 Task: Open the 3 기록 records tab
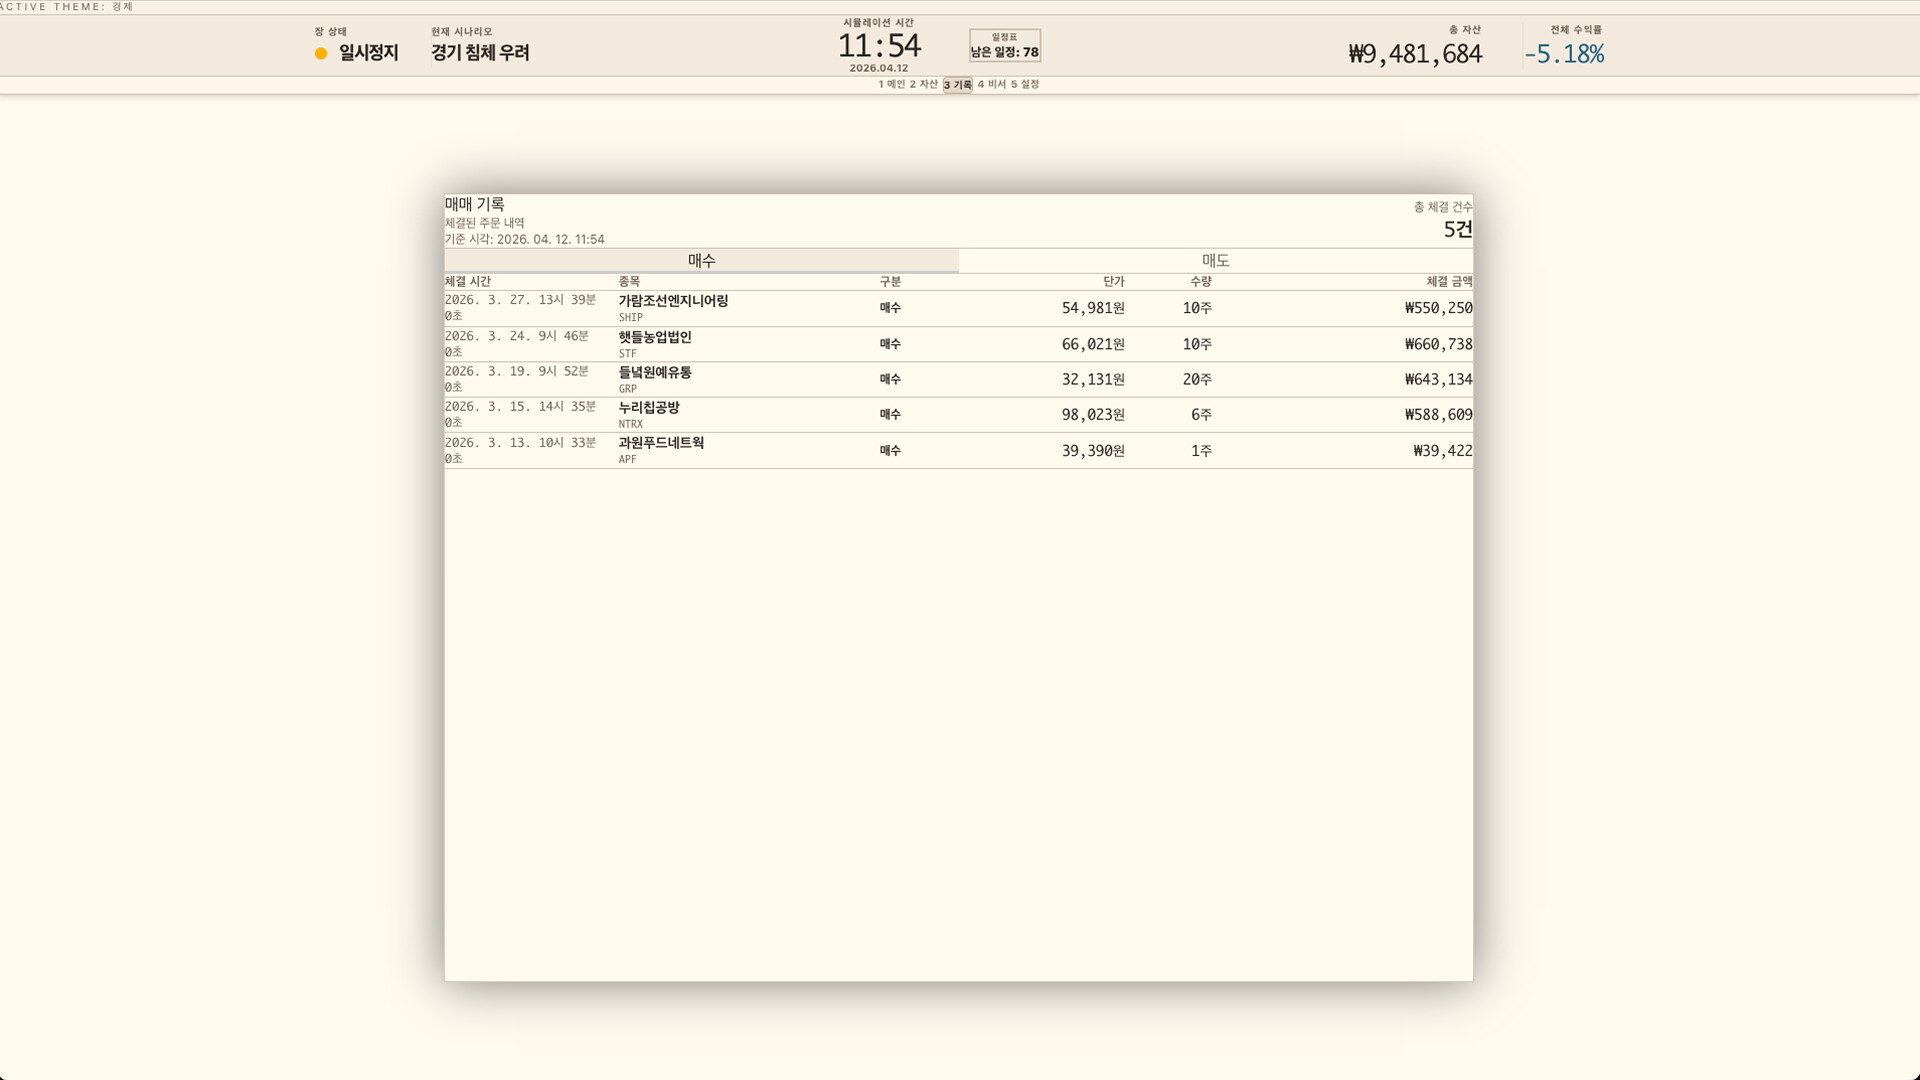956,85
